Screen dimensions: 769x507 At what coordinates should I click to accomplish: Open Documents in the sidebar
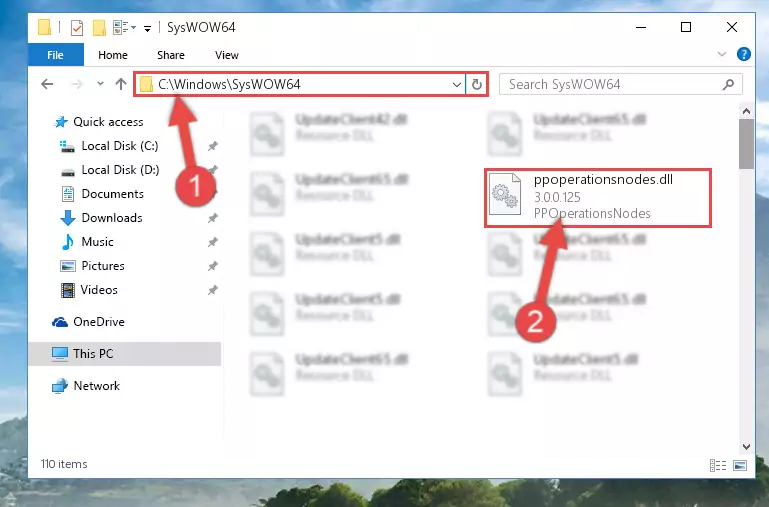[112, 194]
